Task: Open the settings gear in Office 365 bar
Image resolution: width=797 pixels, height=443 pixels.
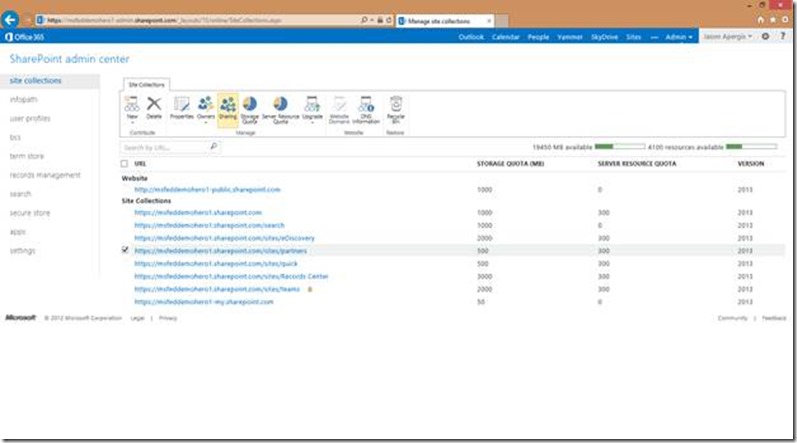Action: point(765,36)
